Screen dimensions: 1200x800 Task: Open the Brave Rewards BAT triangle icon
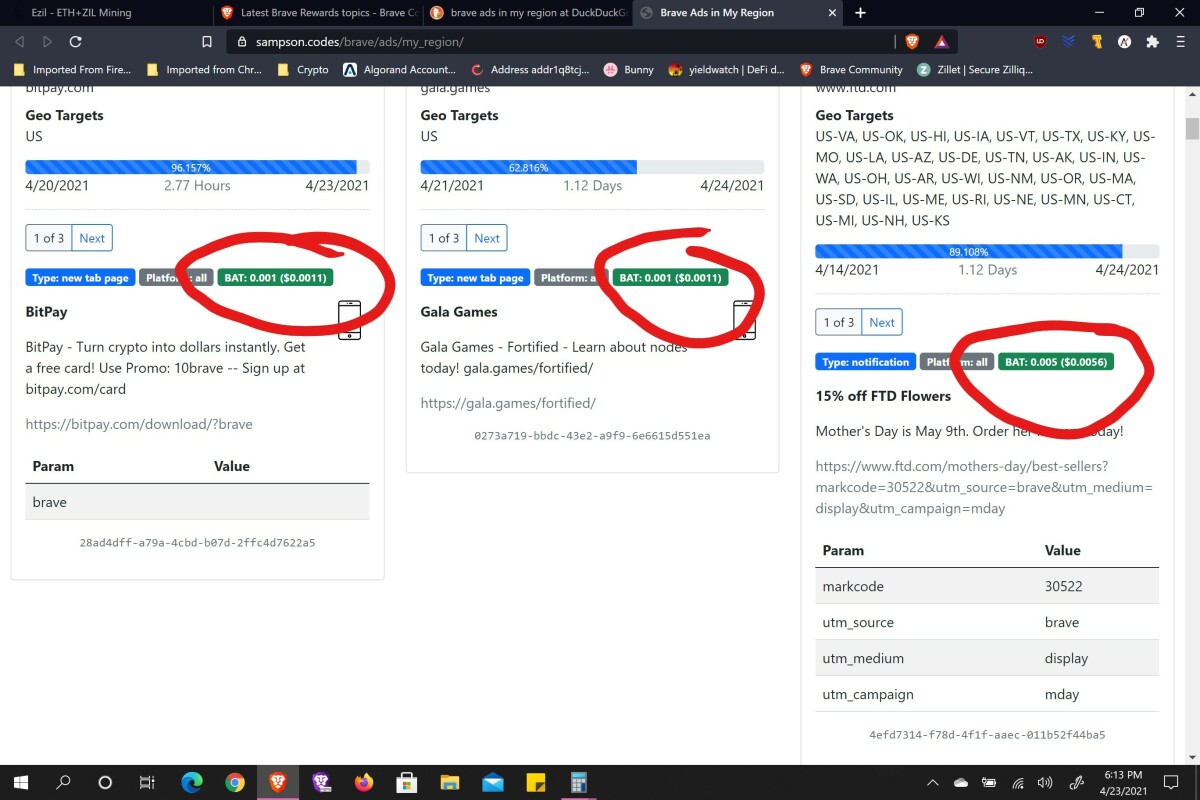click(941, 42)
